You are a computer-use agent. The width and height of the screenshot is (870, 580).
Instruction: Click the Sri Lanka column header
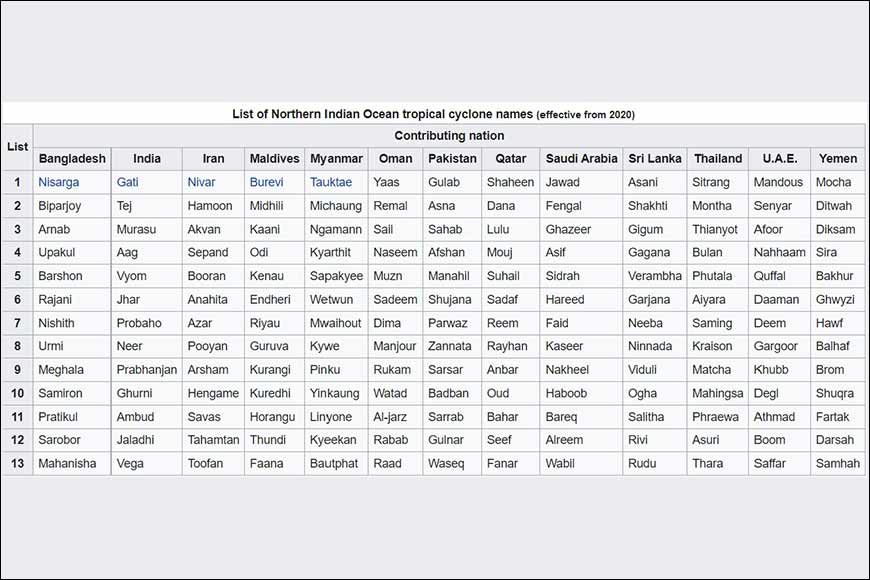[x=654, y=158]
